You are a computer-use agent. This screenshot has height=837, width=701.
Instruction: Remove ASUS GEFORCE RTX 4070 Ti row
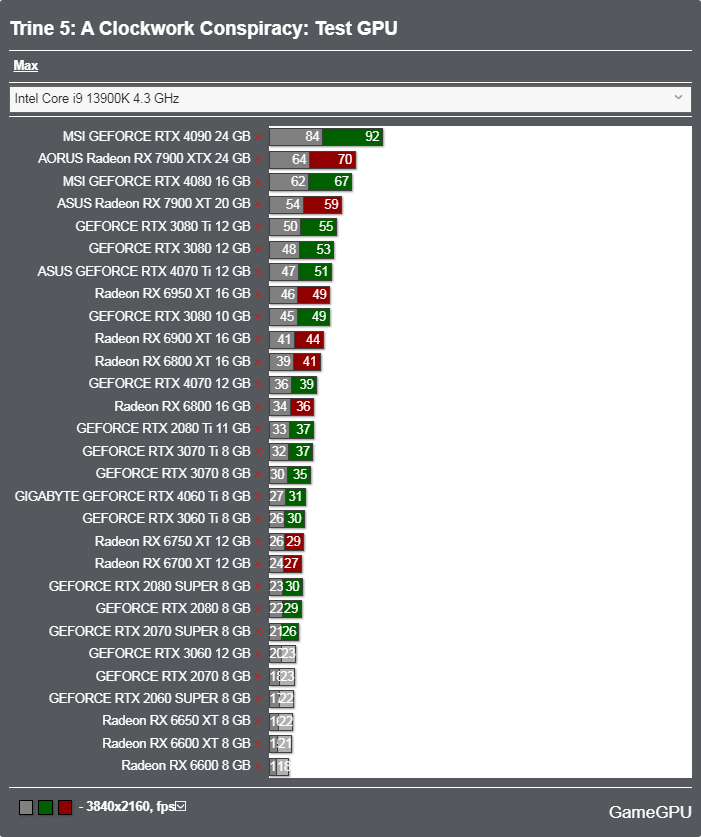click(258, 272)
